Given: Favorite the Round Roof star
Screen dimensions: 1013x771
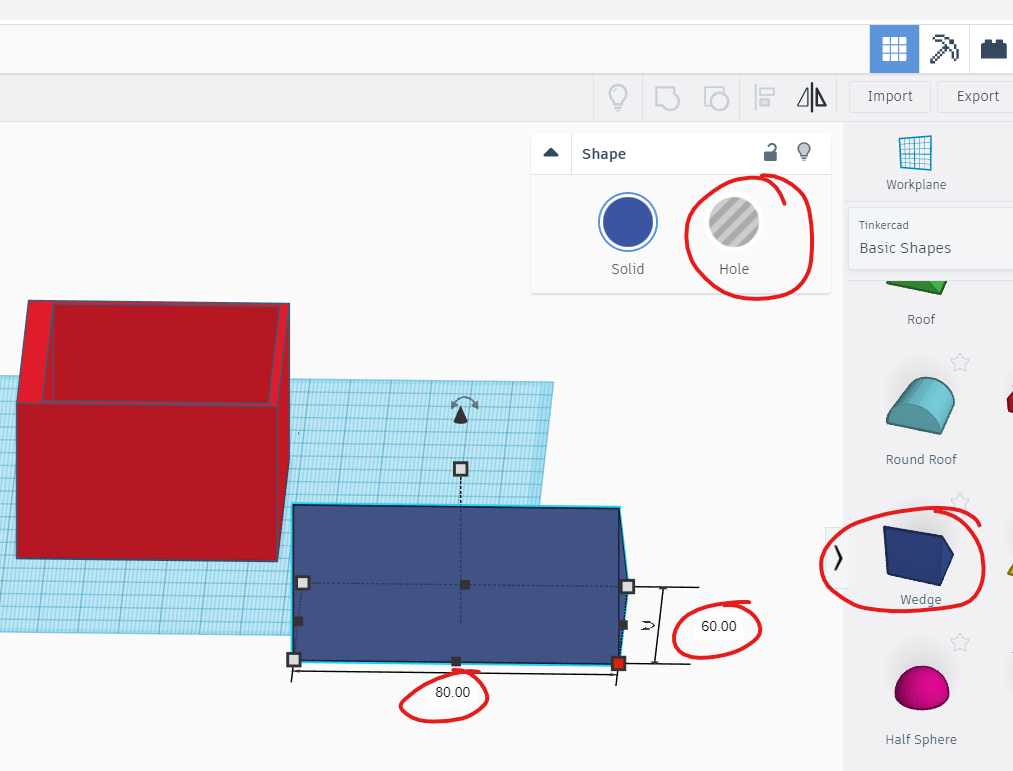Looking at the screenshot, I should (960, 362).
